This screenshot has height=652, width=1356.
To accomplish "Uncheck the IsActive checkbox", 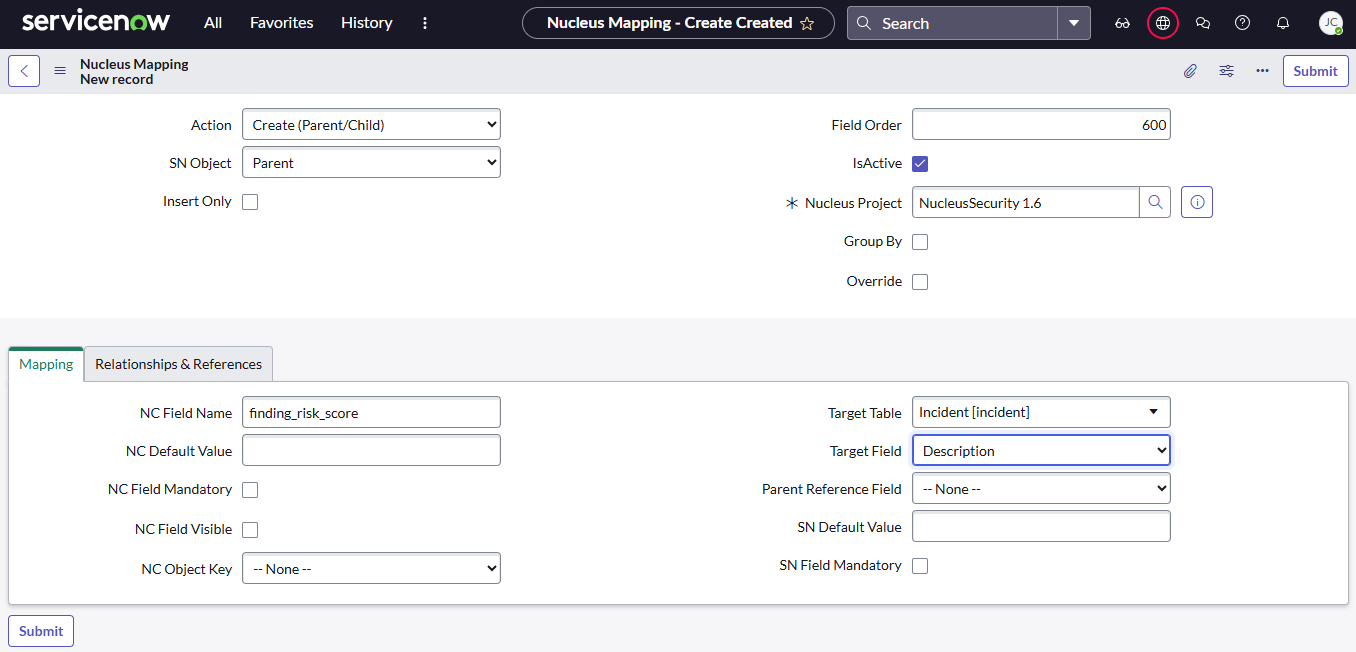I will click(x=920, y=164).
